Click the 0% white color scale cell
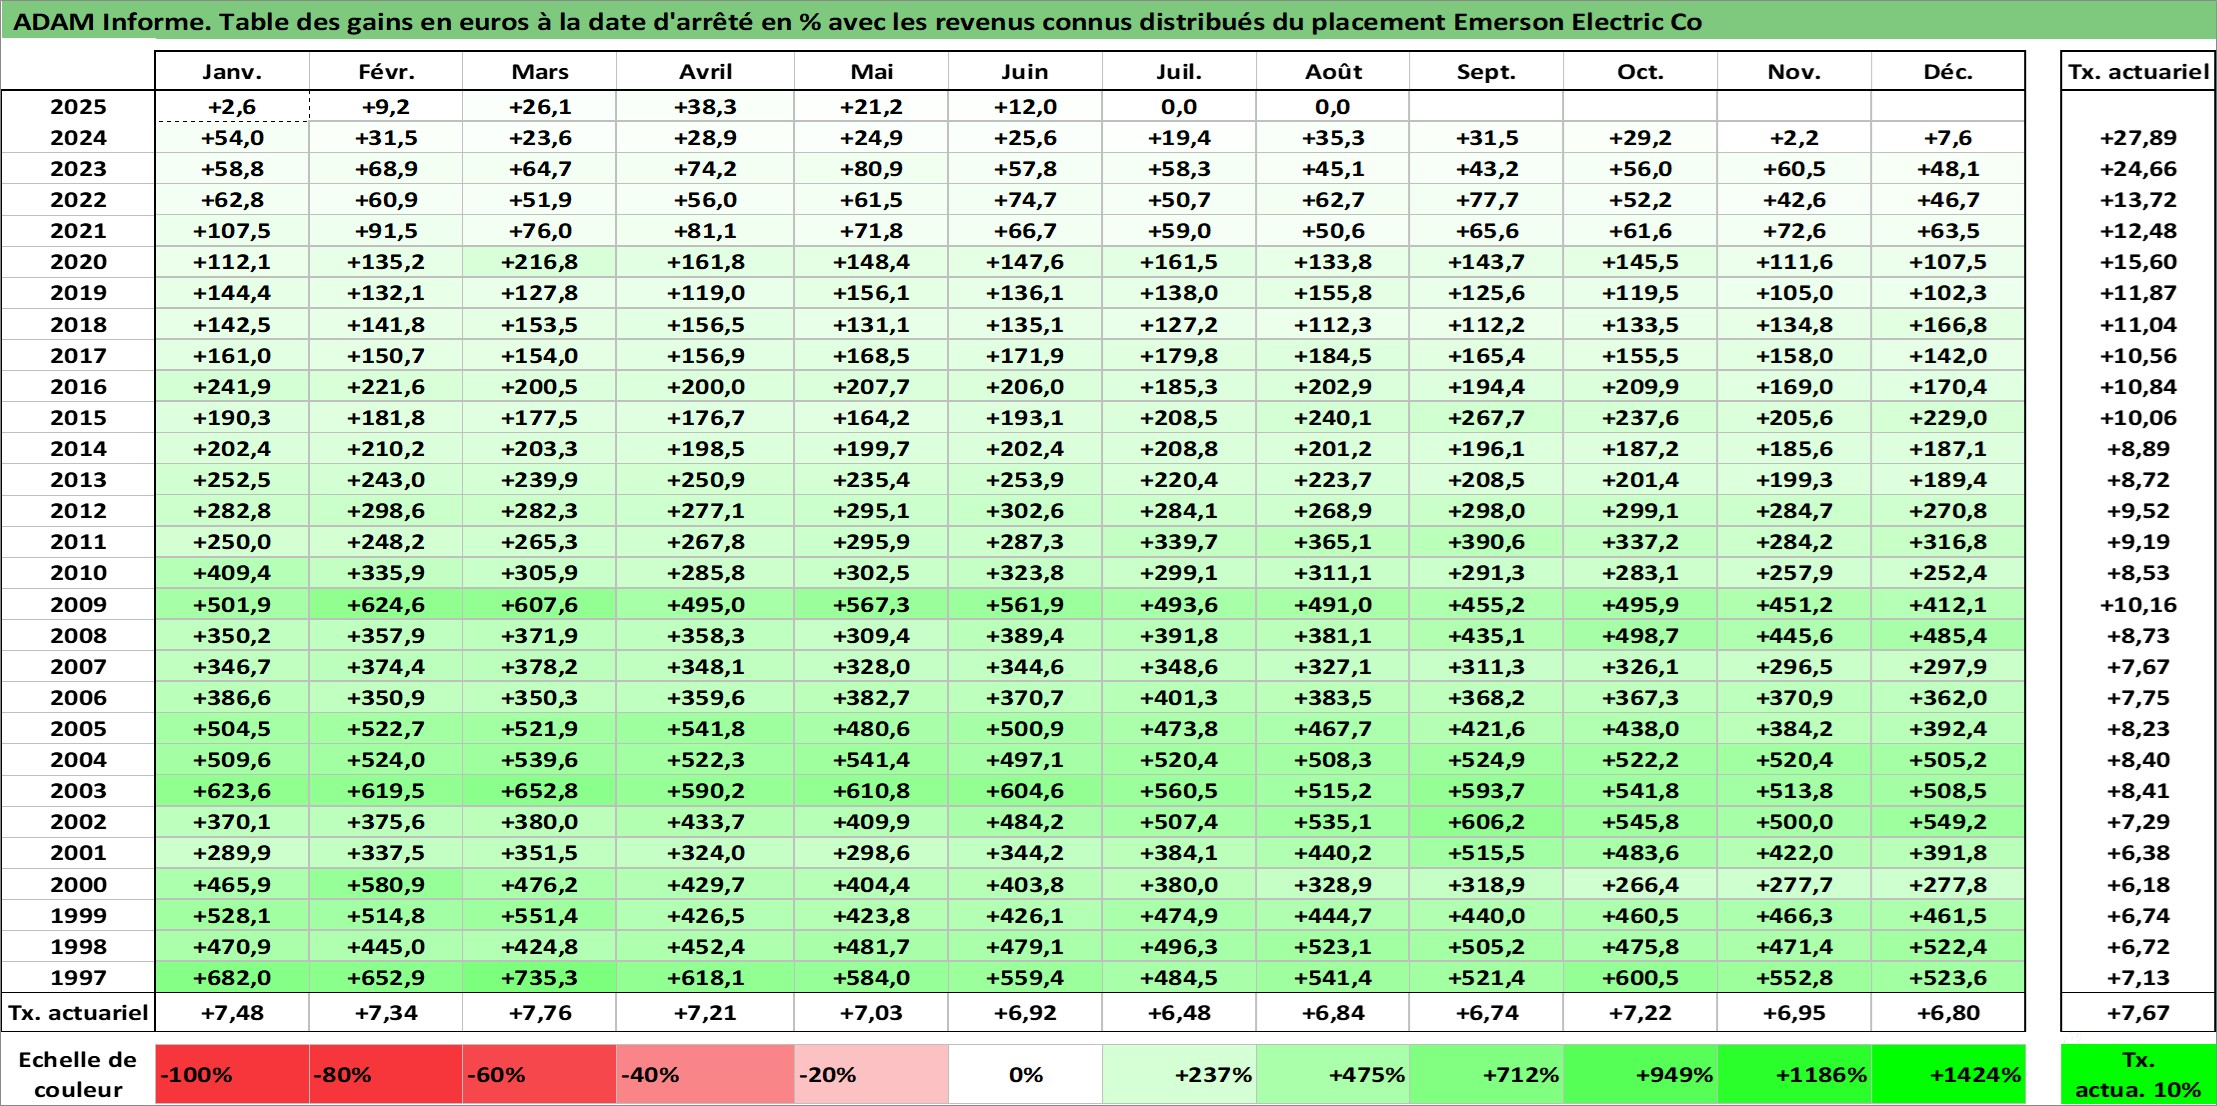The image size is (2217, 1106). tap(1025, 1075)
